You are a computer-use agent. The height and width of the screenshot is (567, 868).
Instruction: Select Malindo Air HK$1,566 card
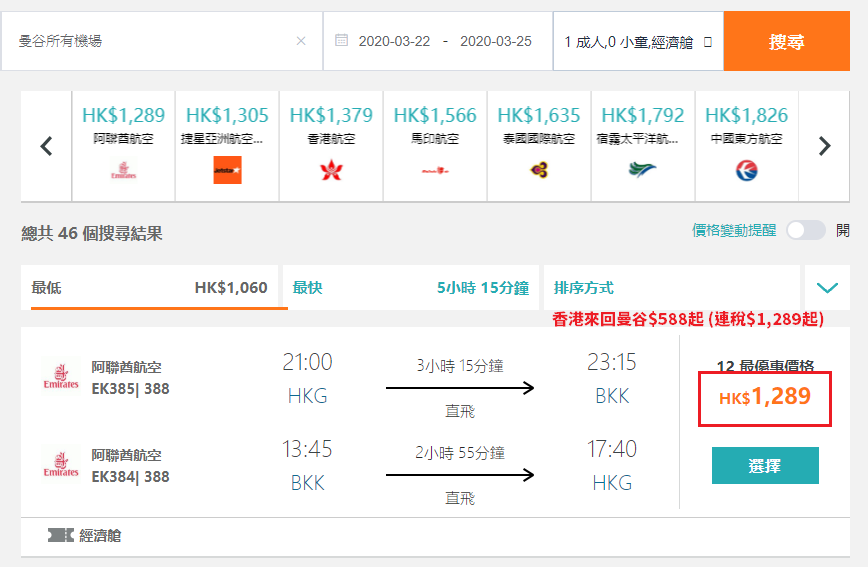[435, 146]
